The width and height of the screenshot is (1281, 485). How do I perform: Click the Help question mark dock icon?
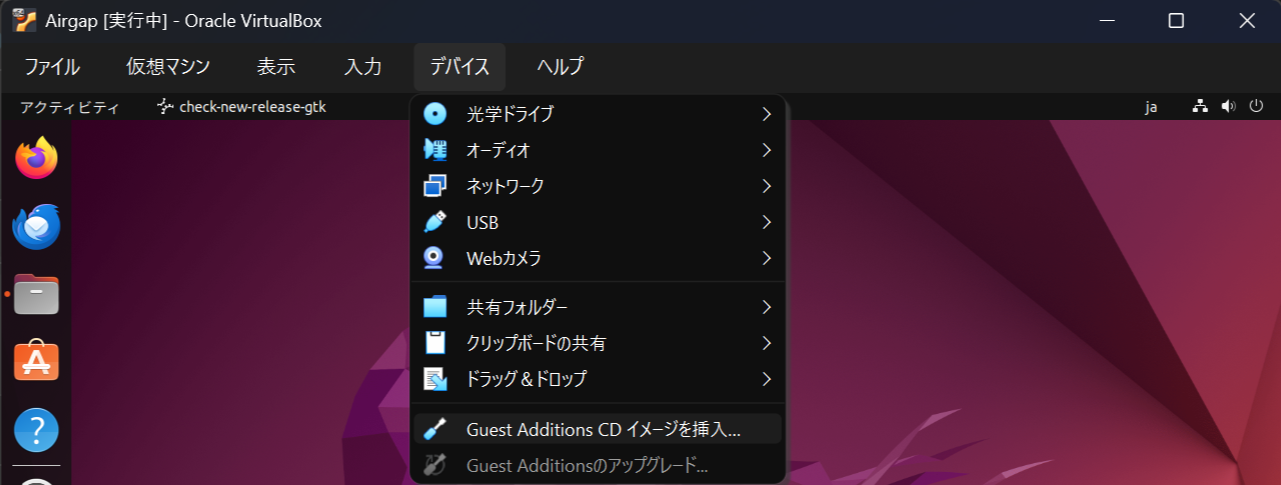pos(37,430)
